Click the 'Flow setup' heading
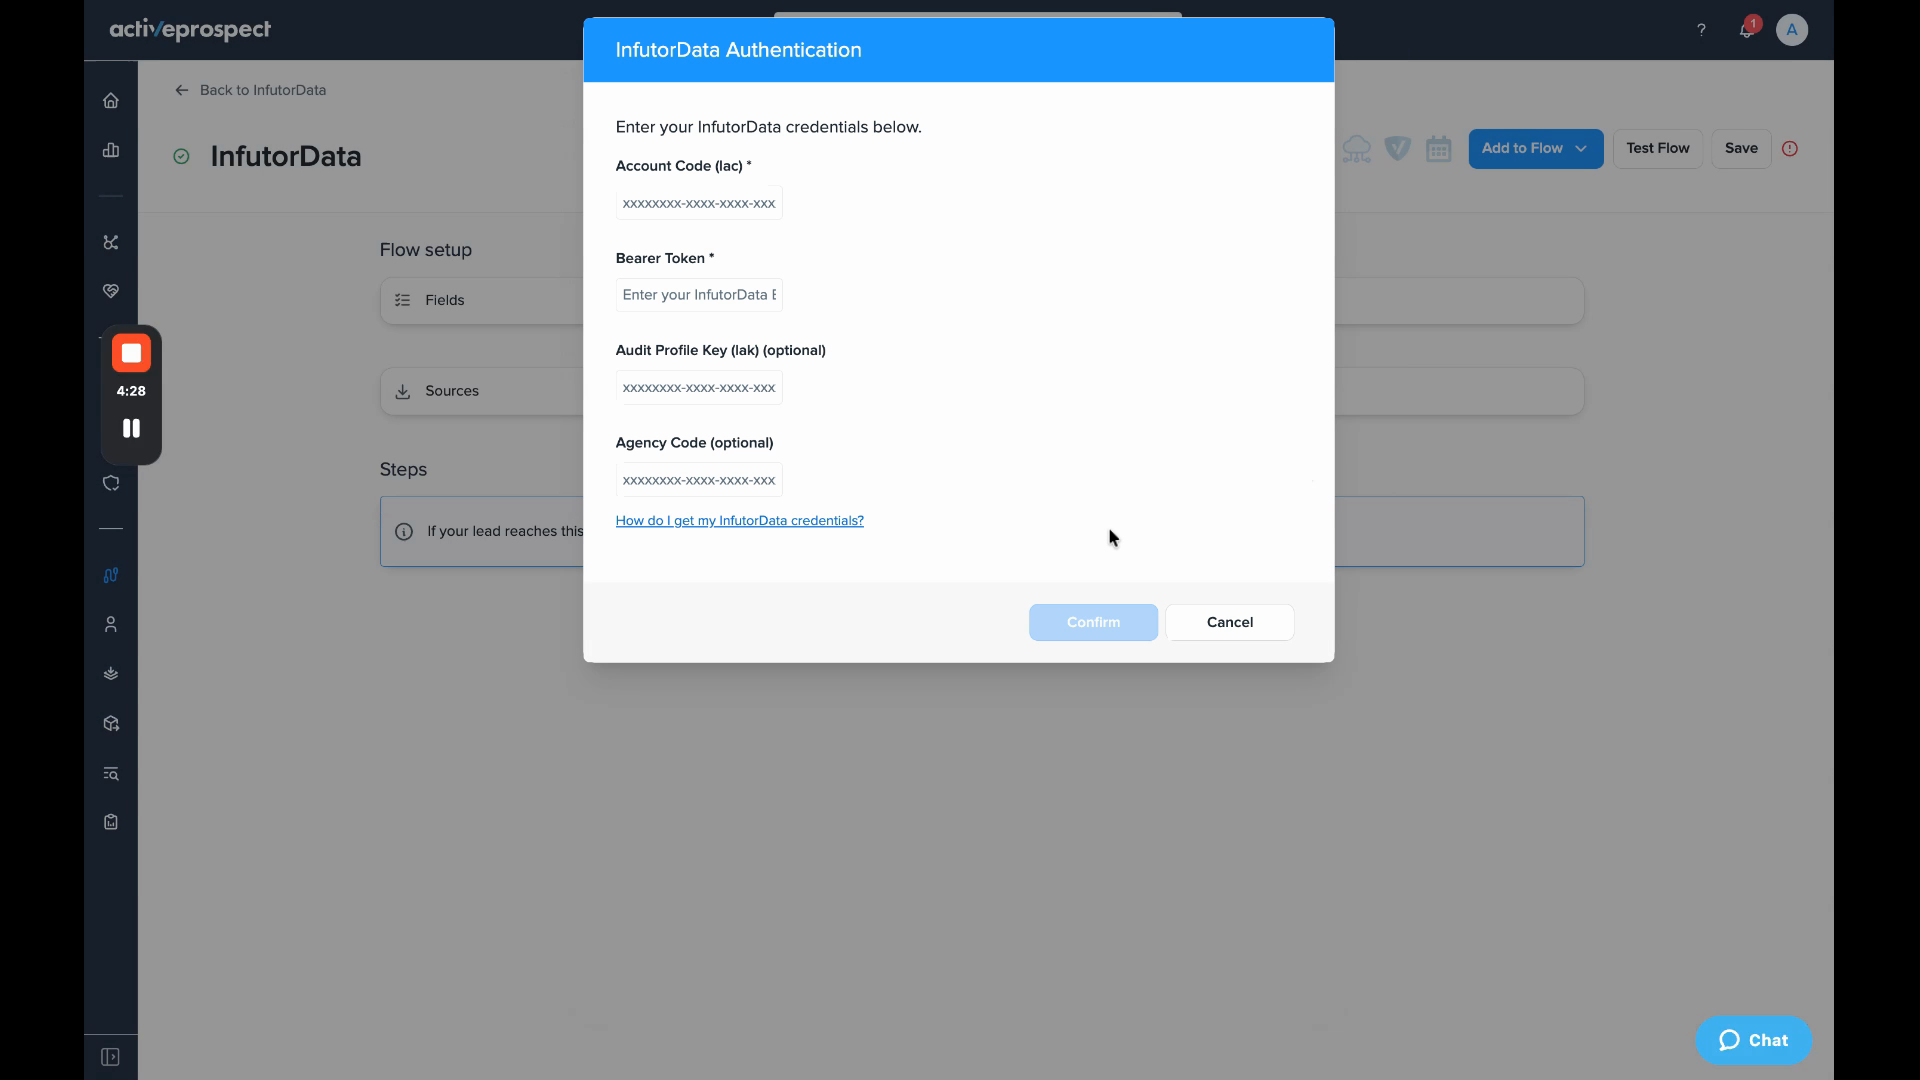The height and width of the screenshot is (1080, 1920). pyautogui.click(x=425, y=250)
